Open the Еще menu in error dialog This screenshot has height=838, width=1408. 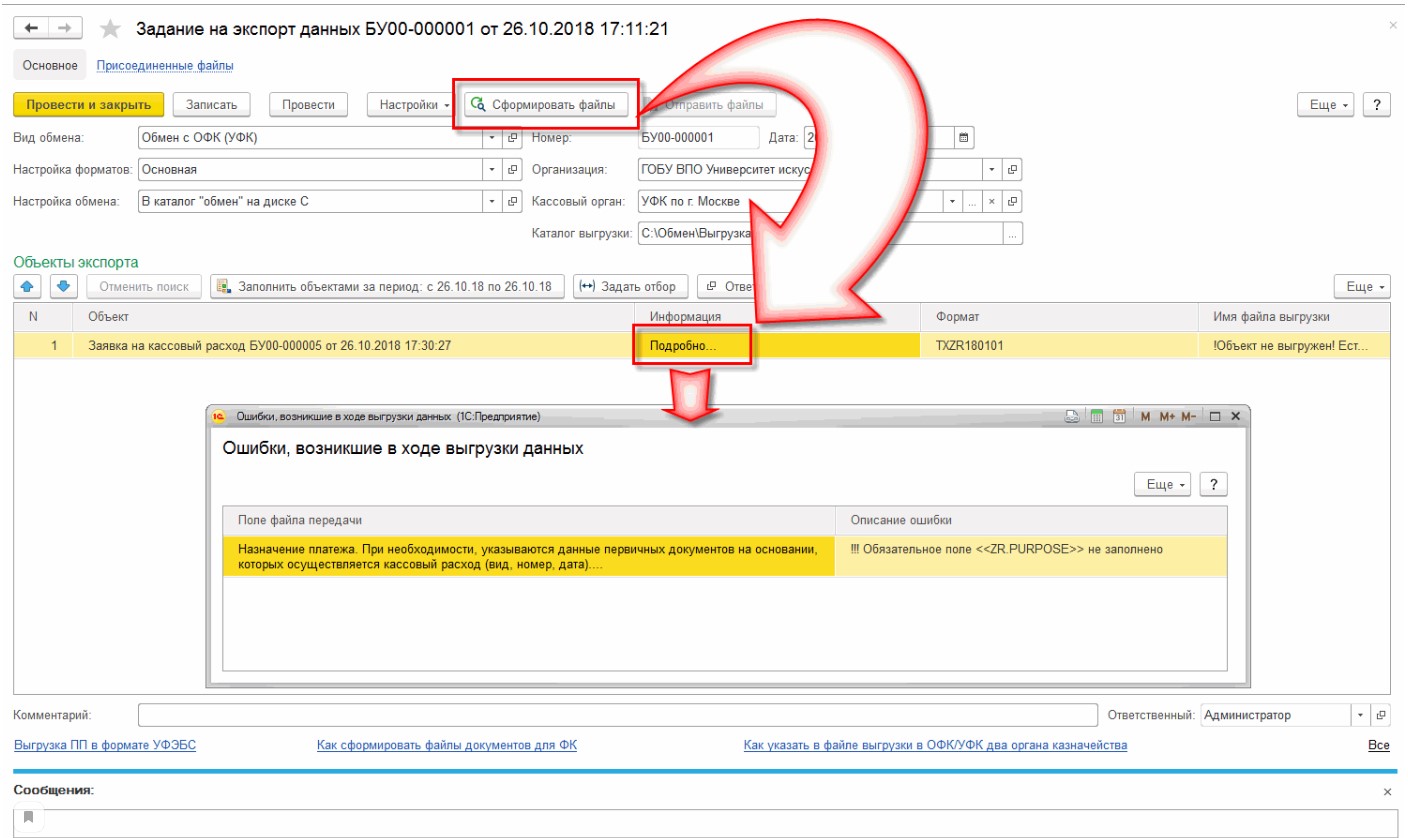(x=1163, y=484)
